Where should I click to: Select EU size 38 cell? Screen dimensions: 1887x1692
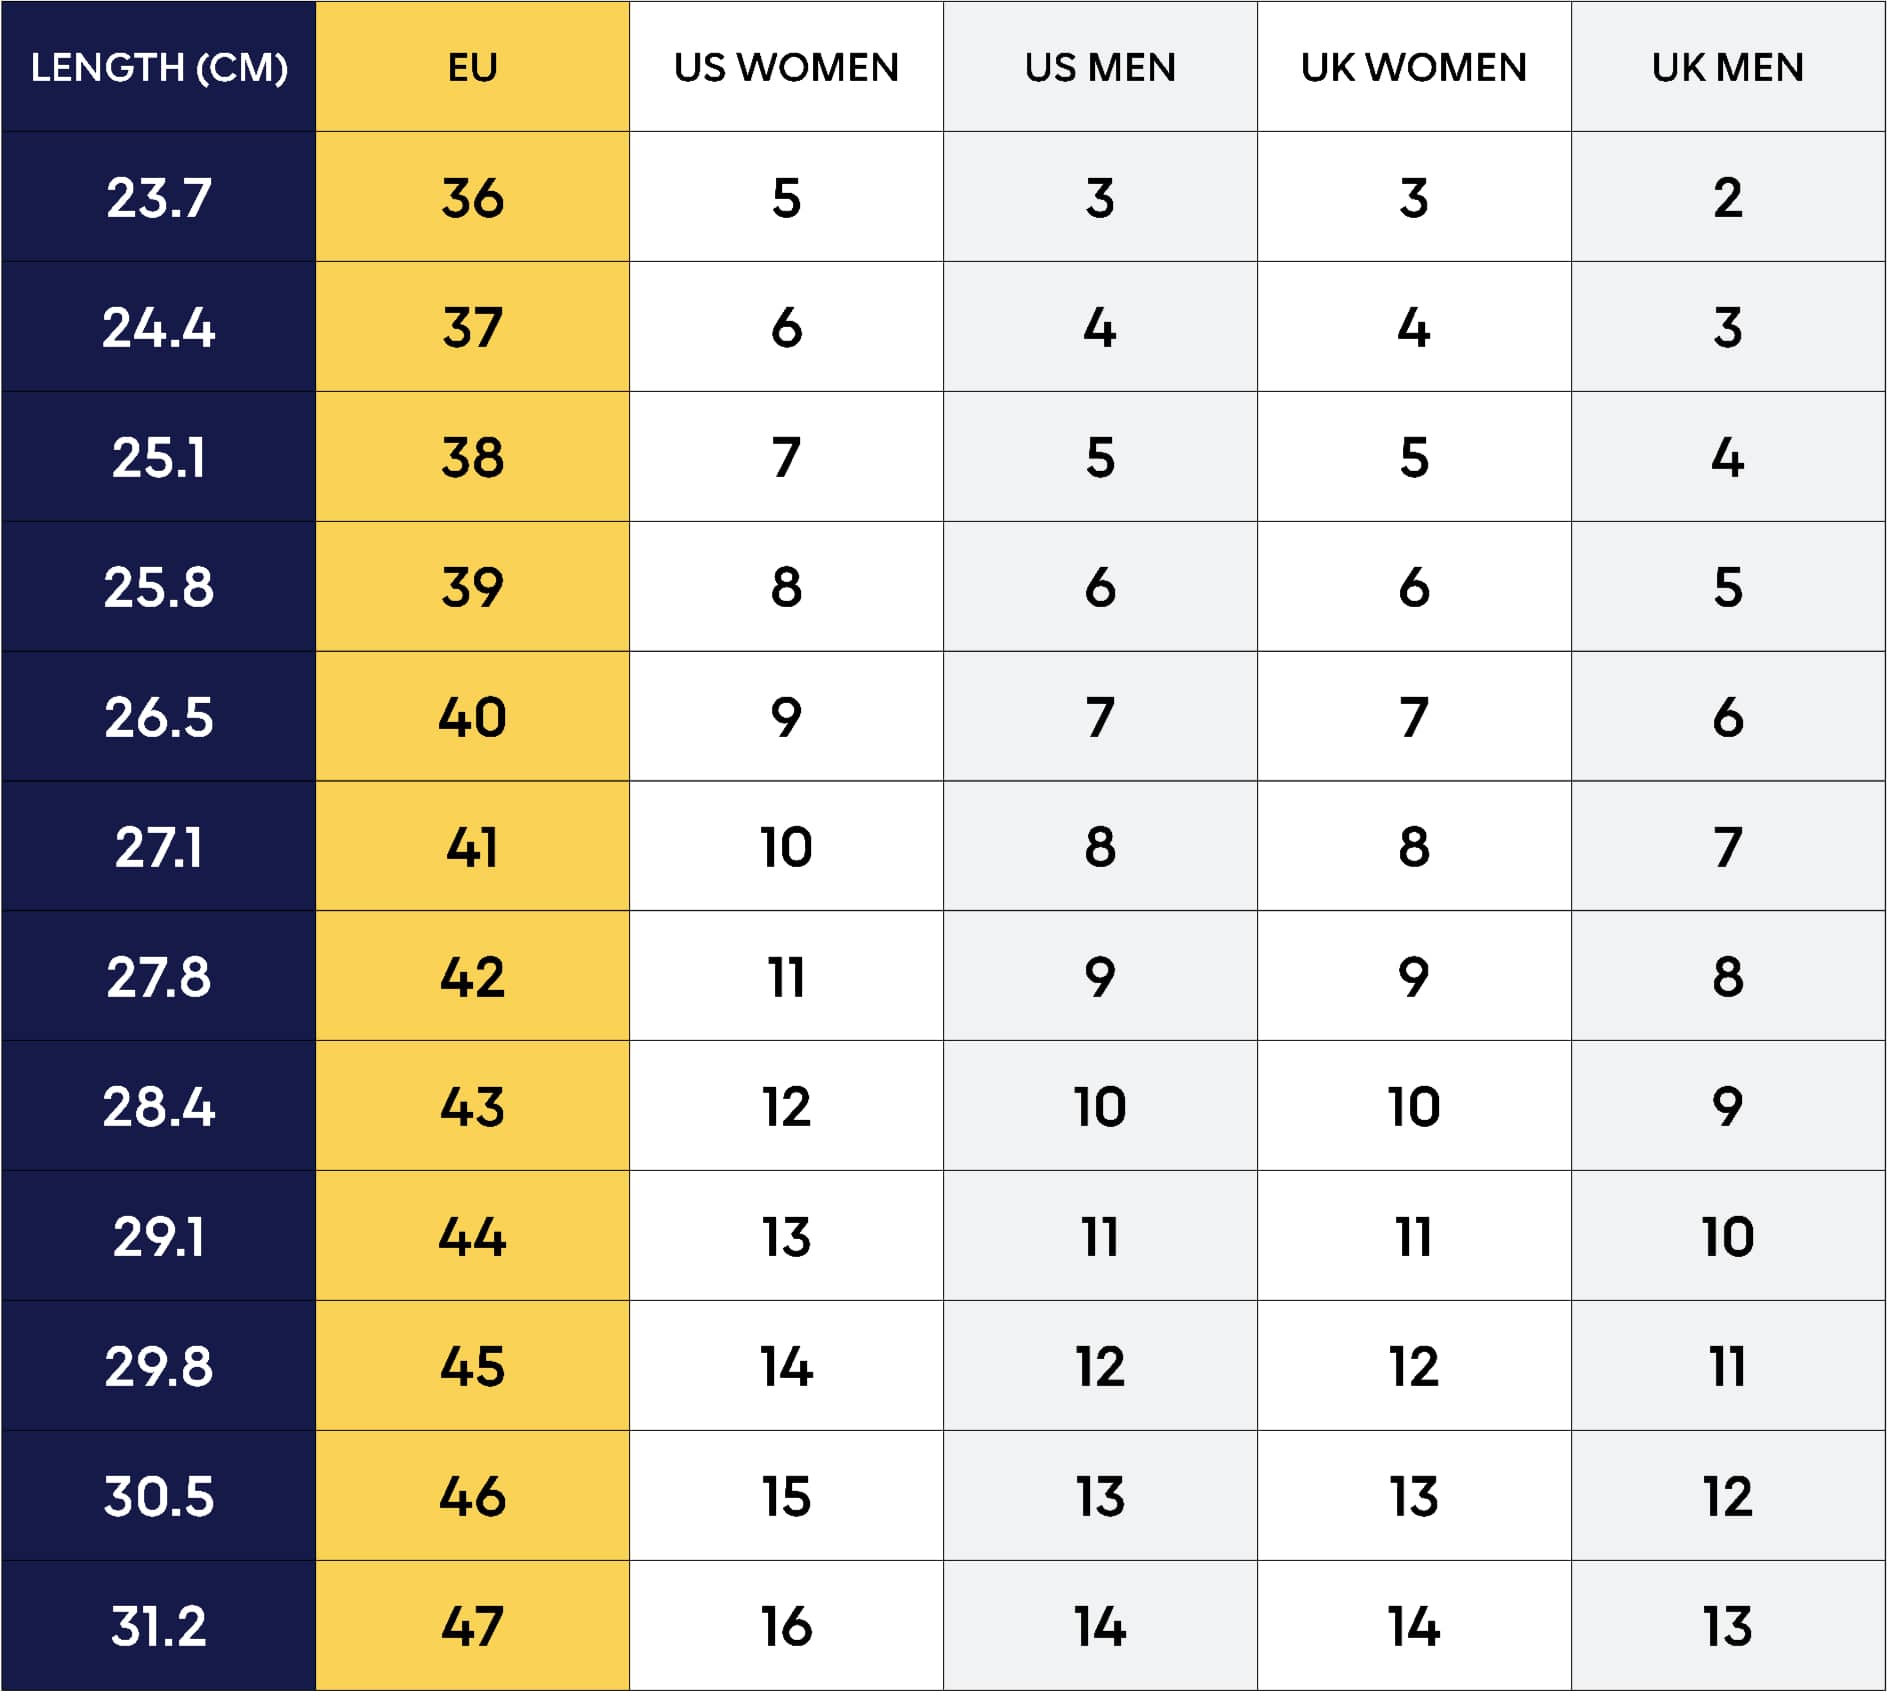click(472, 457)
